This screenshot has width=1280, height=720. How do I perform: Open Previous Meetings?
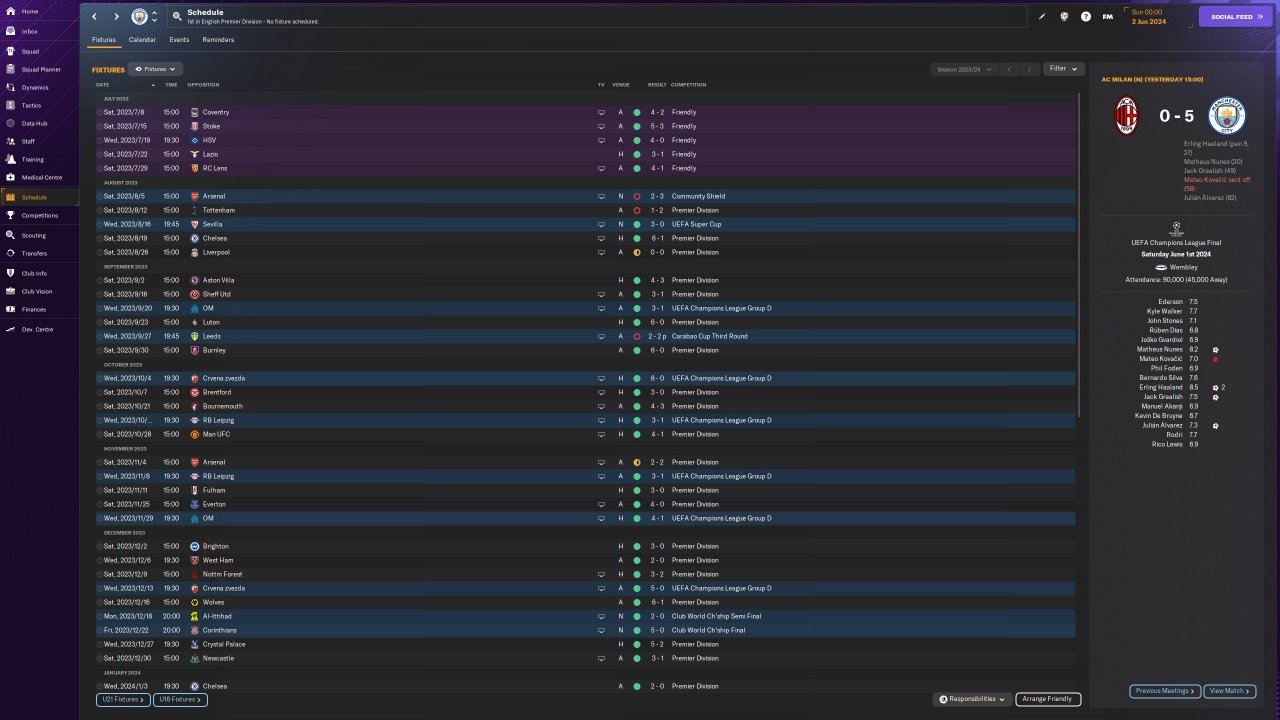pyautogui.click(x=1165, y=691)
